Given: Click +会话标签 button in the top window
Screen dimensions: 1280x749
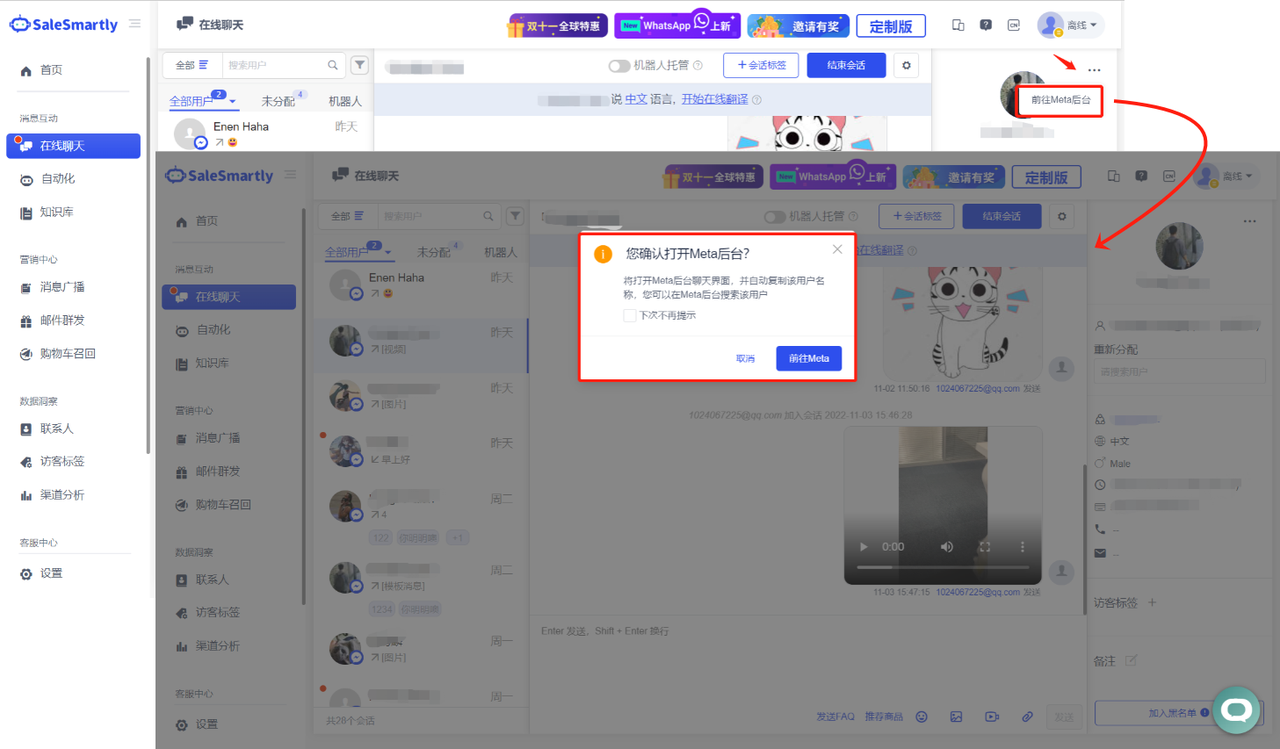Looking at the screenshot, I should tap(761, 65).
